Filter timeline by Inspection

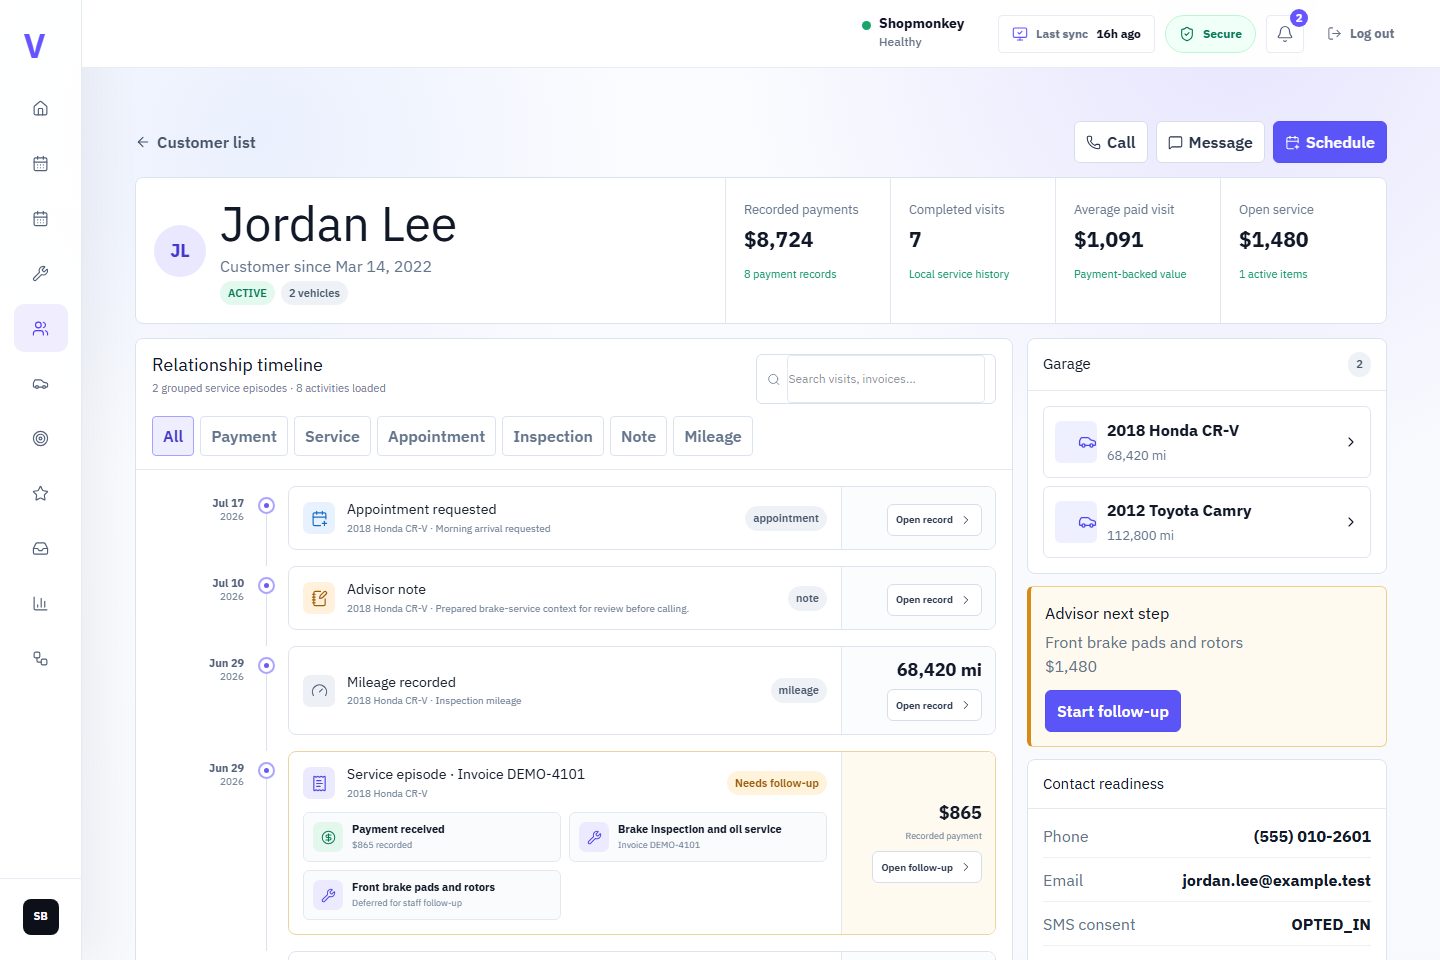(x=553, y=436)
